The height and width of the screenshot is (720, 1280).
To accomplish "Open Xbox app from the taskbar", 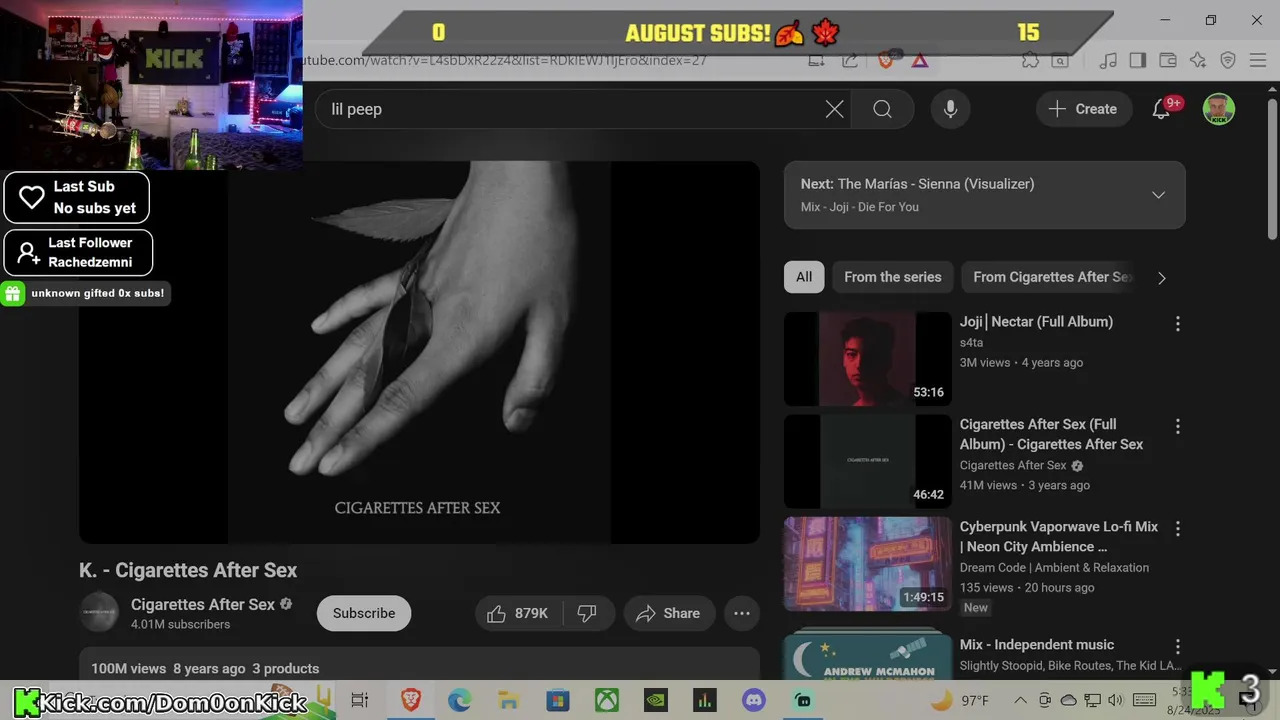I will [607, 700].
